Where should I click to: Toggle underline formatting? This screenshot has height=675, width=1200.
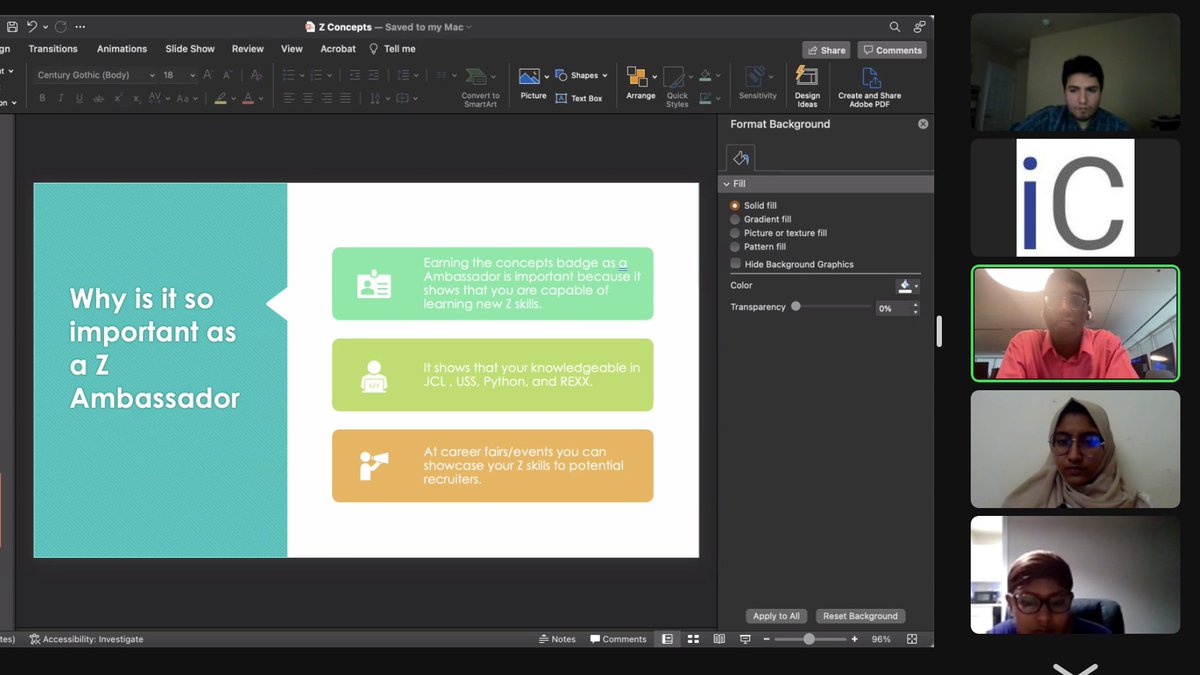79,98
